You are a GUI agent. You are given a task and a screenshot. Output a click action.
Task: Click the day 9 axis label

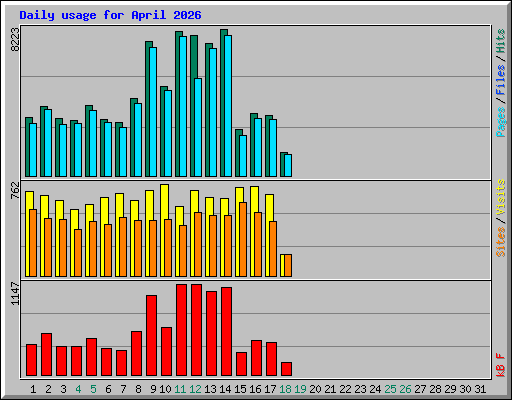(153, 389)
